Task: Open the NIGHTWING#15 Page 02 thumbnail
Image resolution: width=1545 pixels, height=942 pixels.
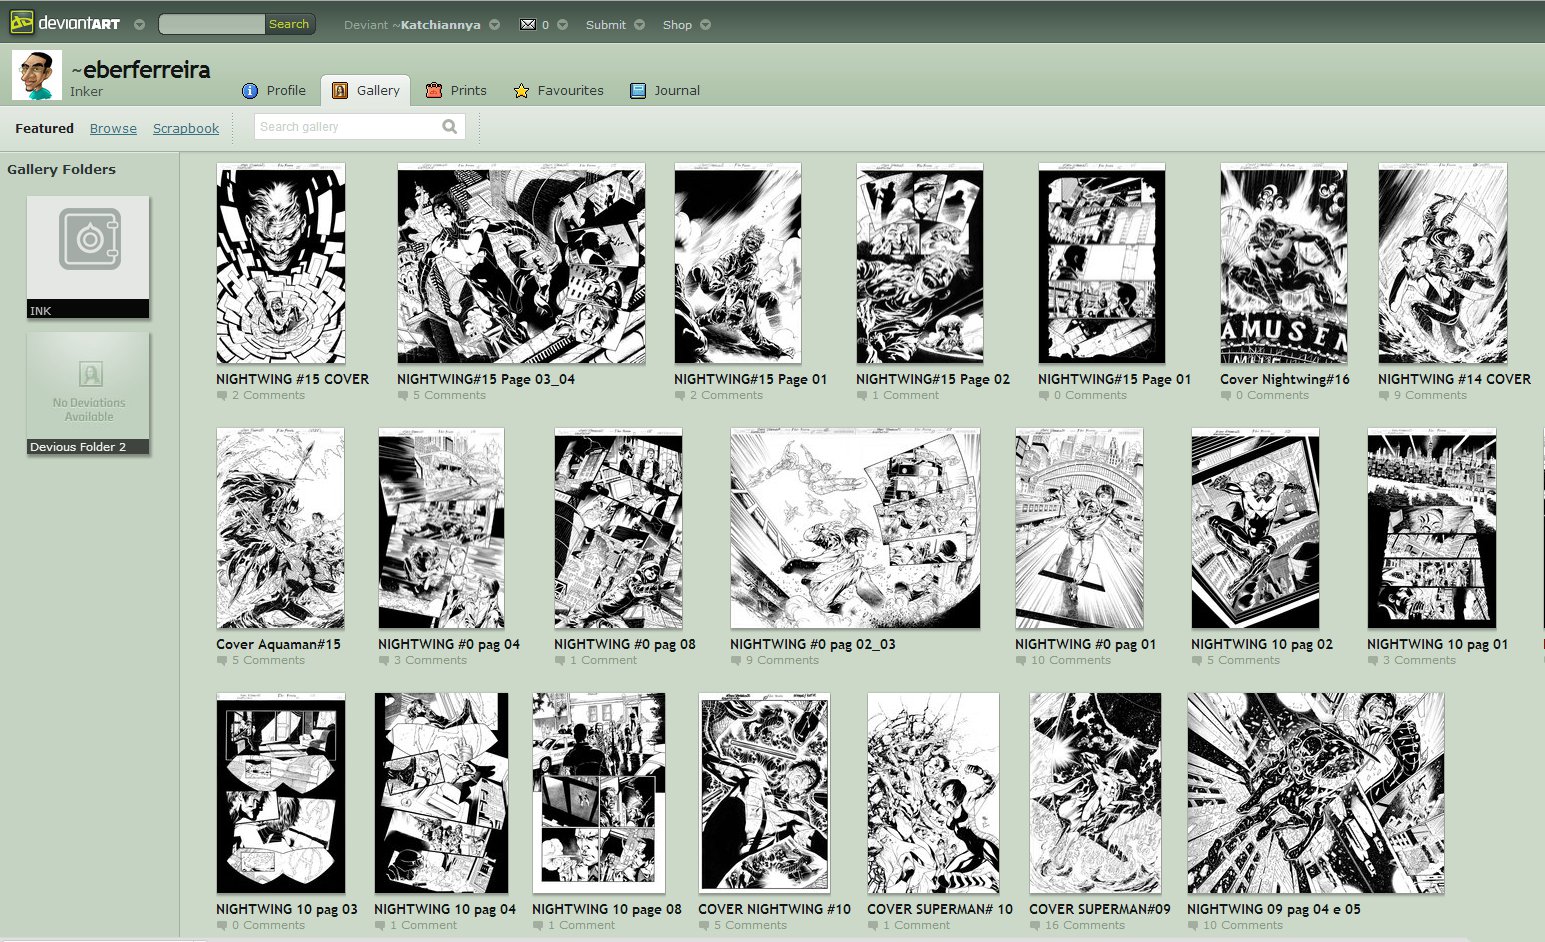Action: [x=920, y=263]
